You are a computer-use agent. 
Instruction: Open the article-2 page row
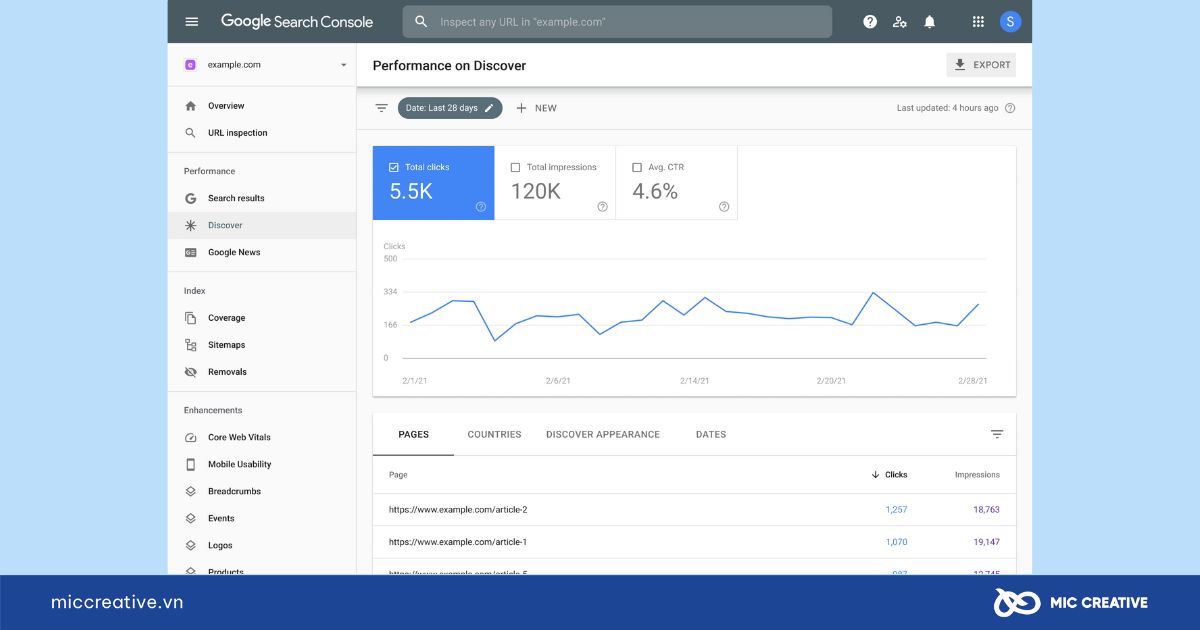694,510
